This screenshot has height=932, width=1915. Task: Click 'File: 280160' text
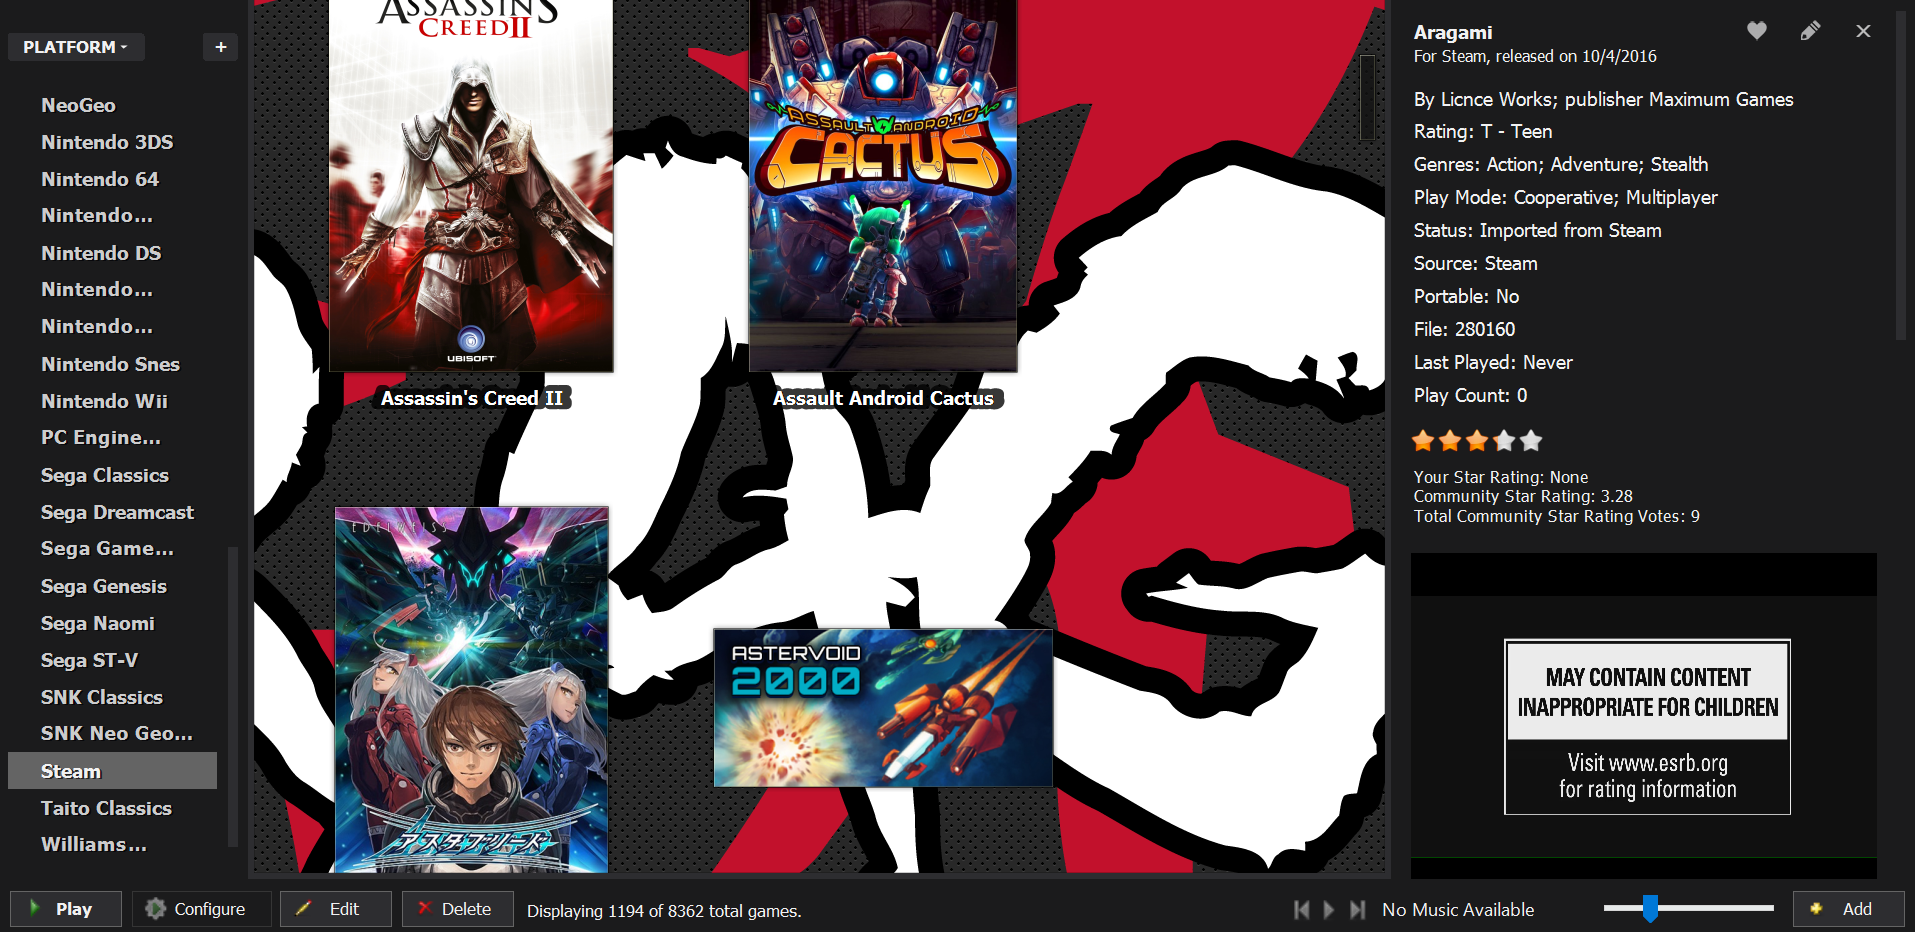(1464, 329)
